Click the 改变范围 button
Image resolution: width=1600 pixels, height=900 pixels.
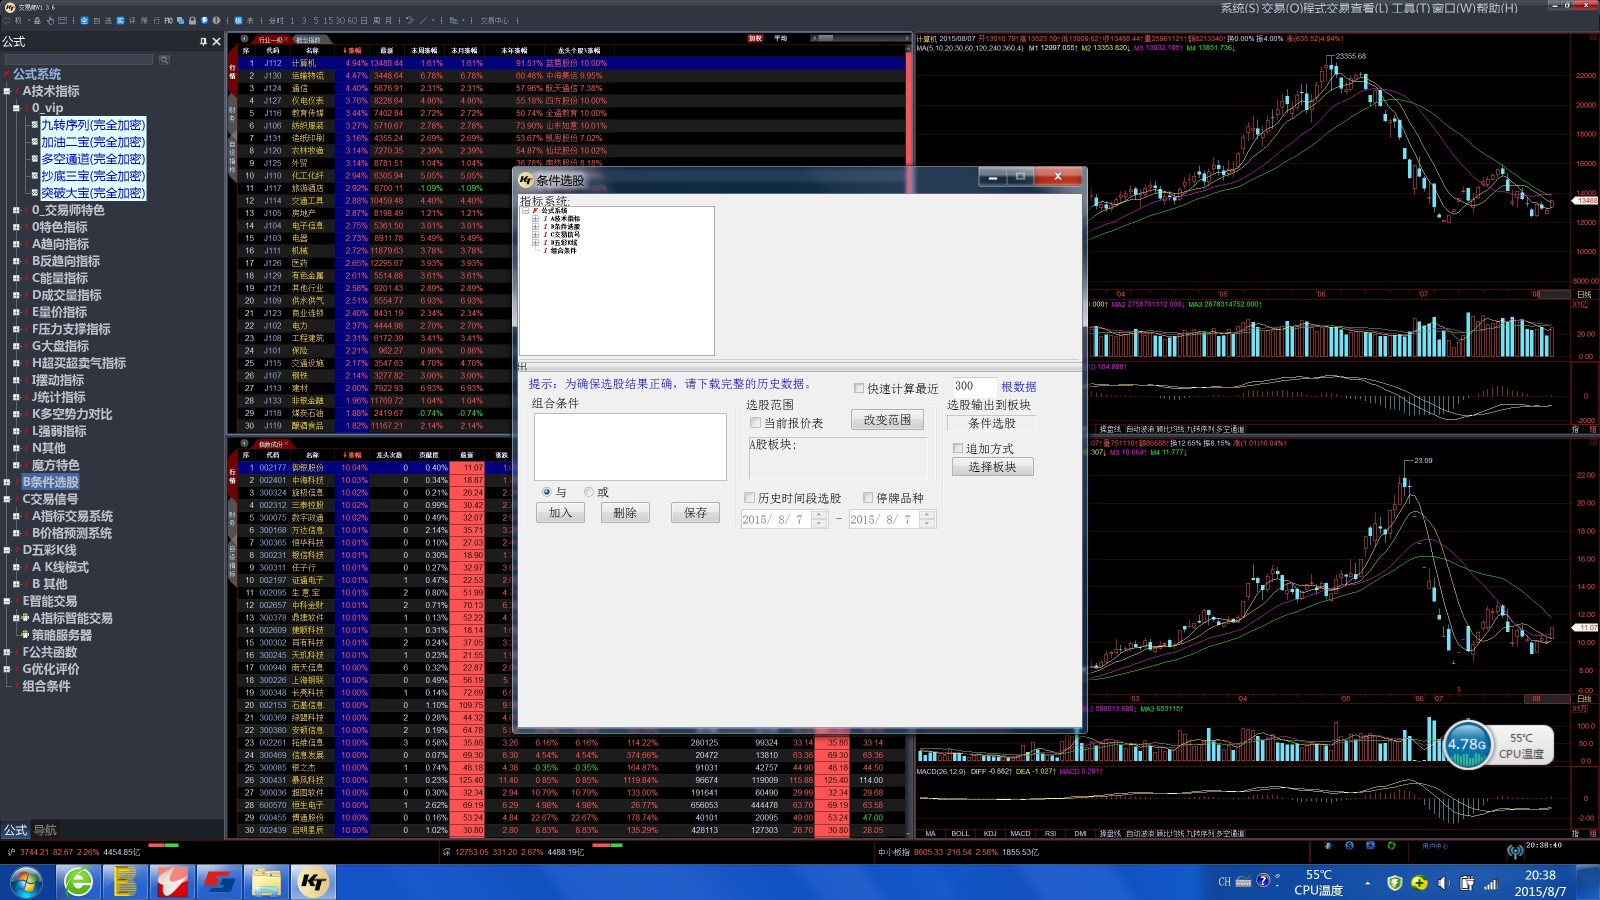click(x=887, y=420)
